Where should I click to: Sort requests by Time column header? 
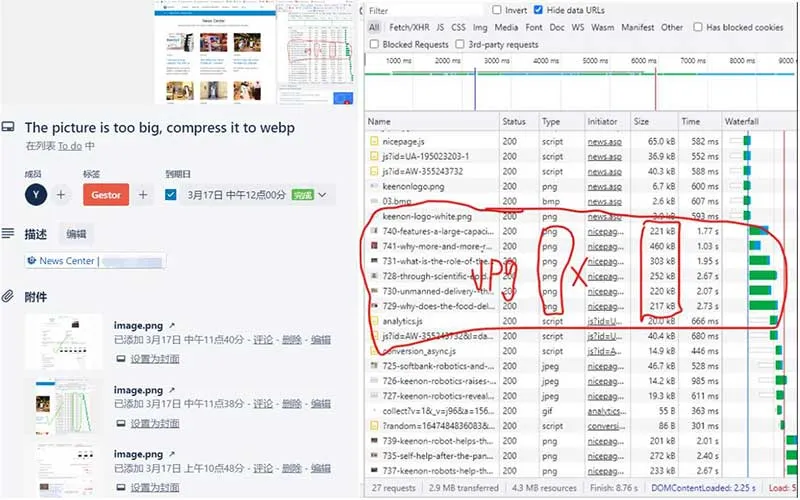tap(690, 121)
